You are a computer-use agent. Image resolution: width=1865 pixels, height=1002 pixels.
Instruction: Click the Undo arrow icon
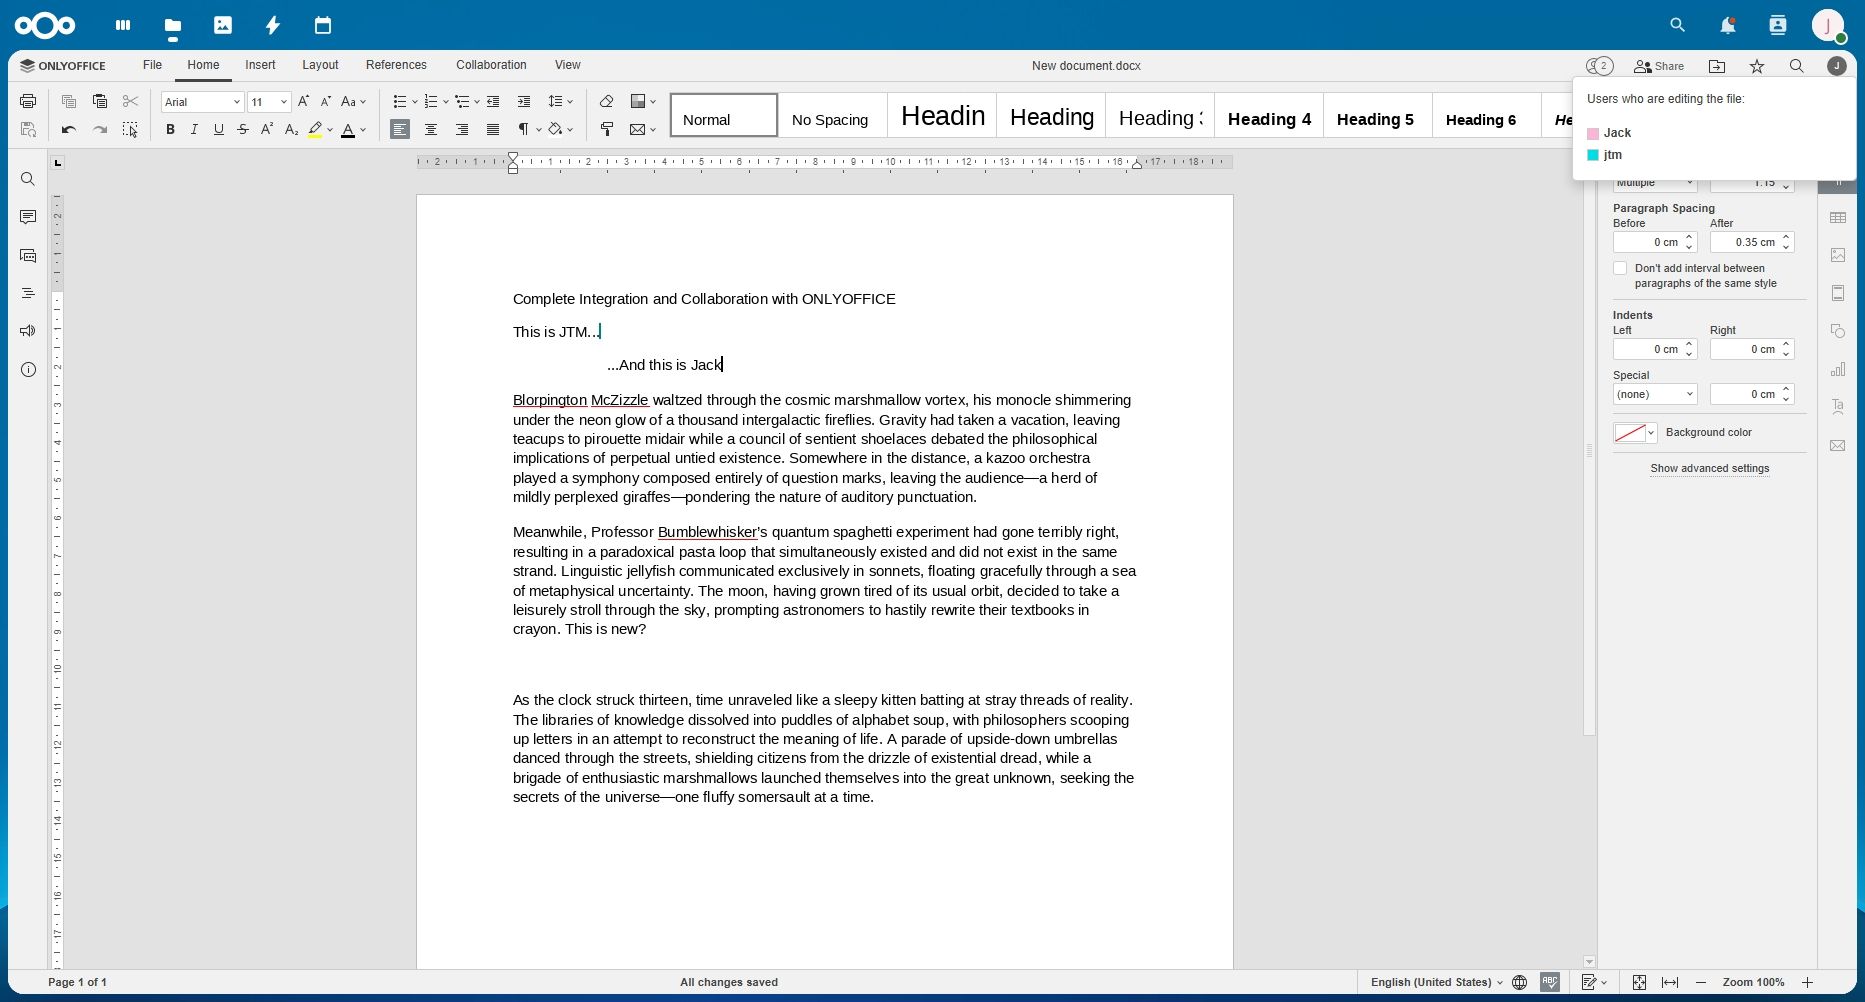(68, 130)
